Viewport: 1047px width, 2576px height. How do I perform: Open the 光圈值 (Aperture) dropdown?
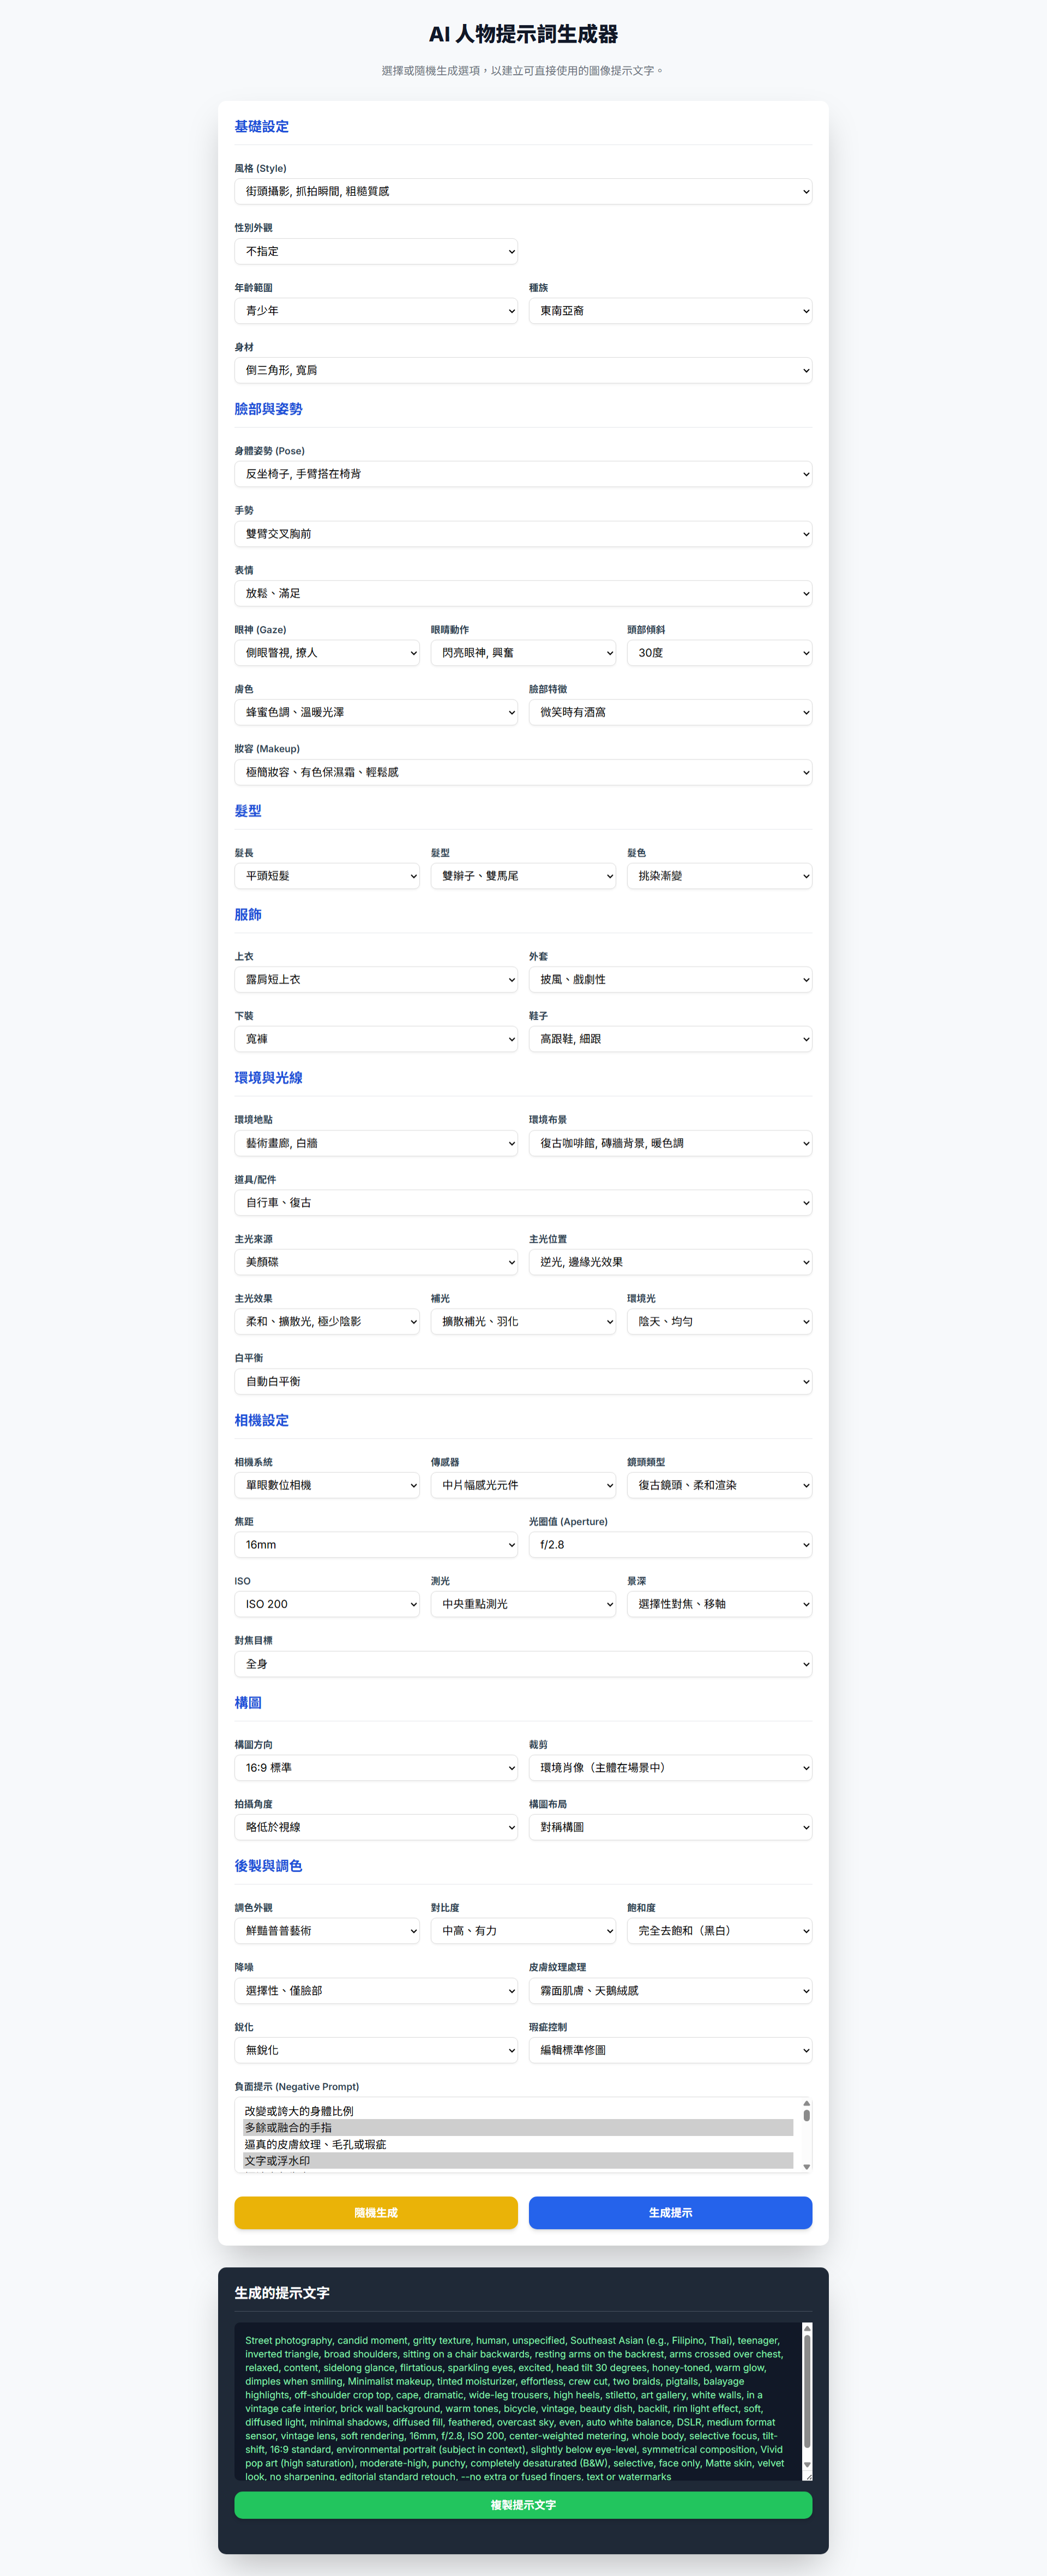coord(669,1544)
